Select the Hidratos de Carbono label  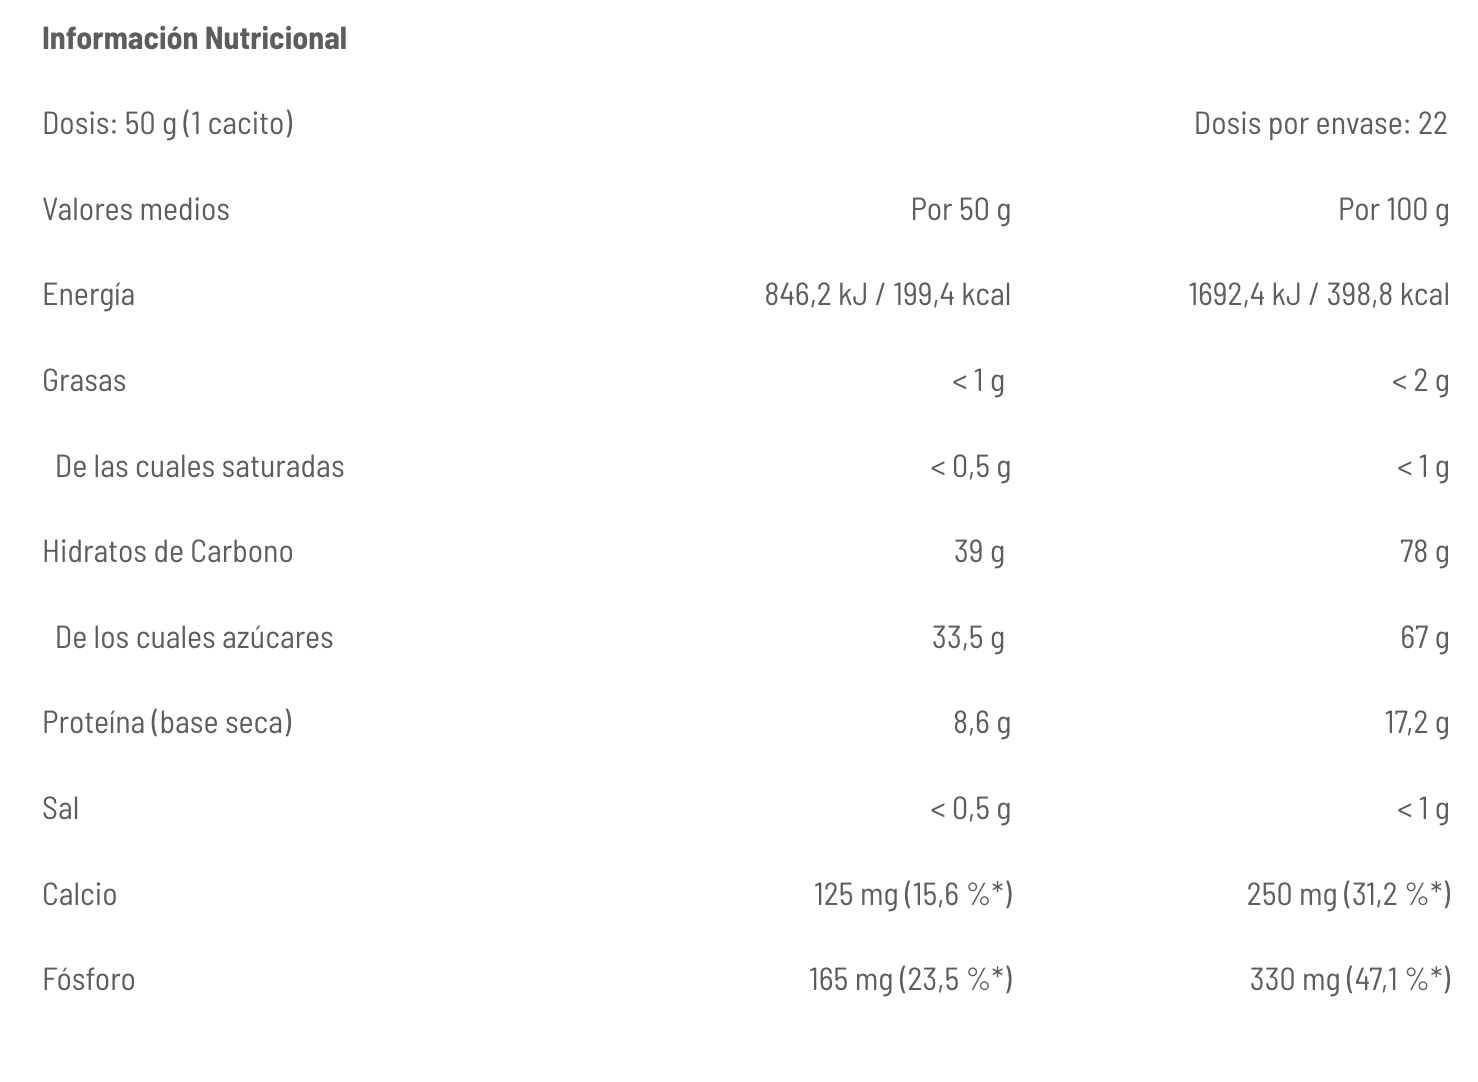pyautogui.click(x=167, y=552)
